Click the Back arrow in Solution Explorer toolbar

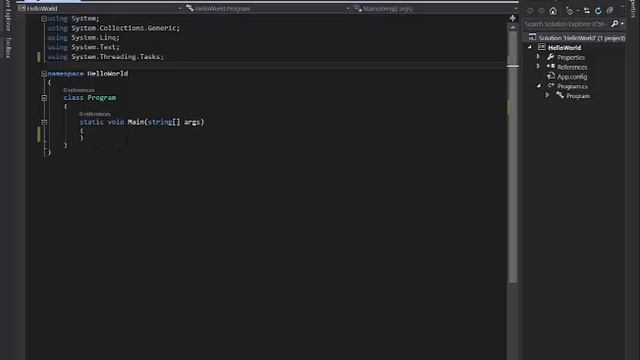coord(530,11)
